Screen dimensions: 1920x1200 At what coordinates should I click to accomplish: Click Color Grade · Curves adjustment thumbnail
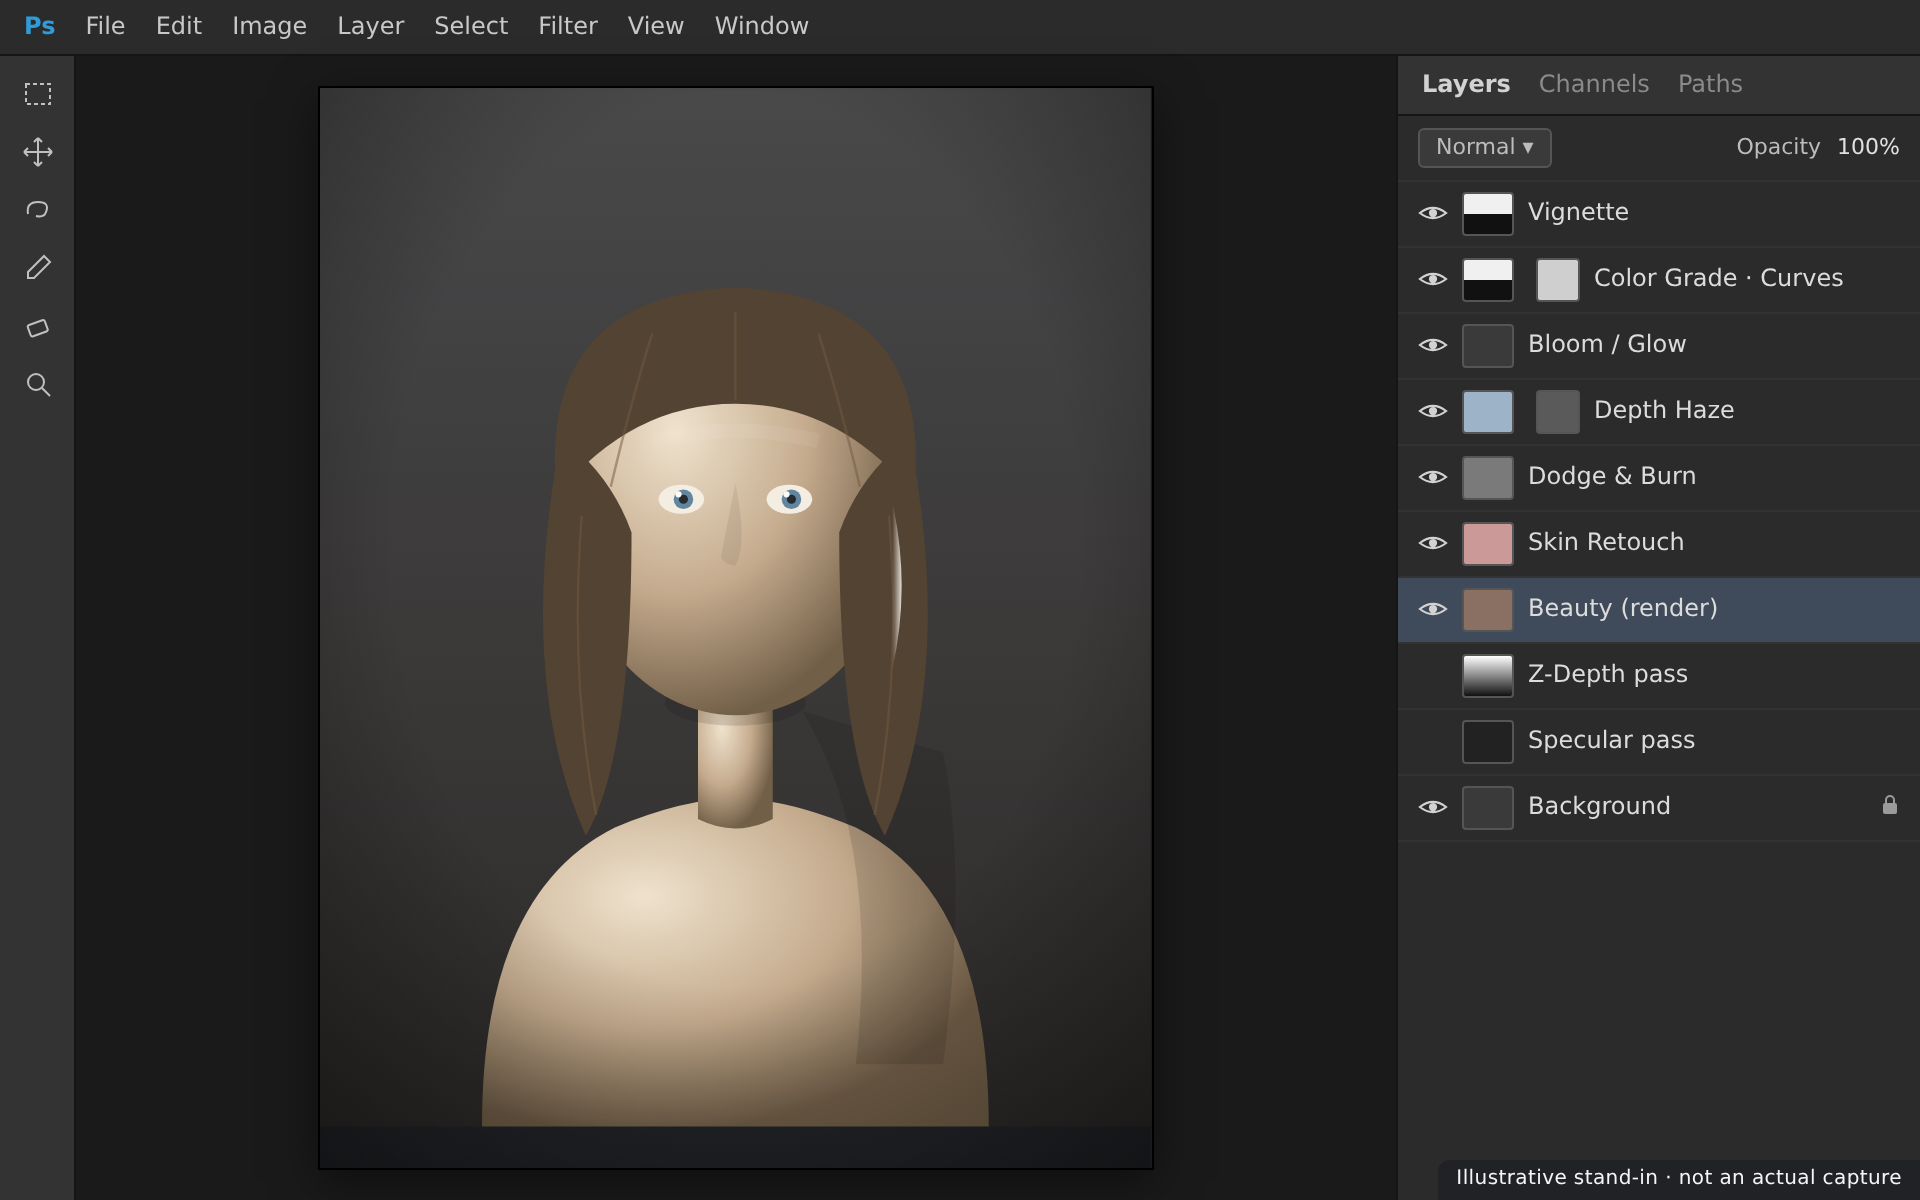coord(1488,280)
